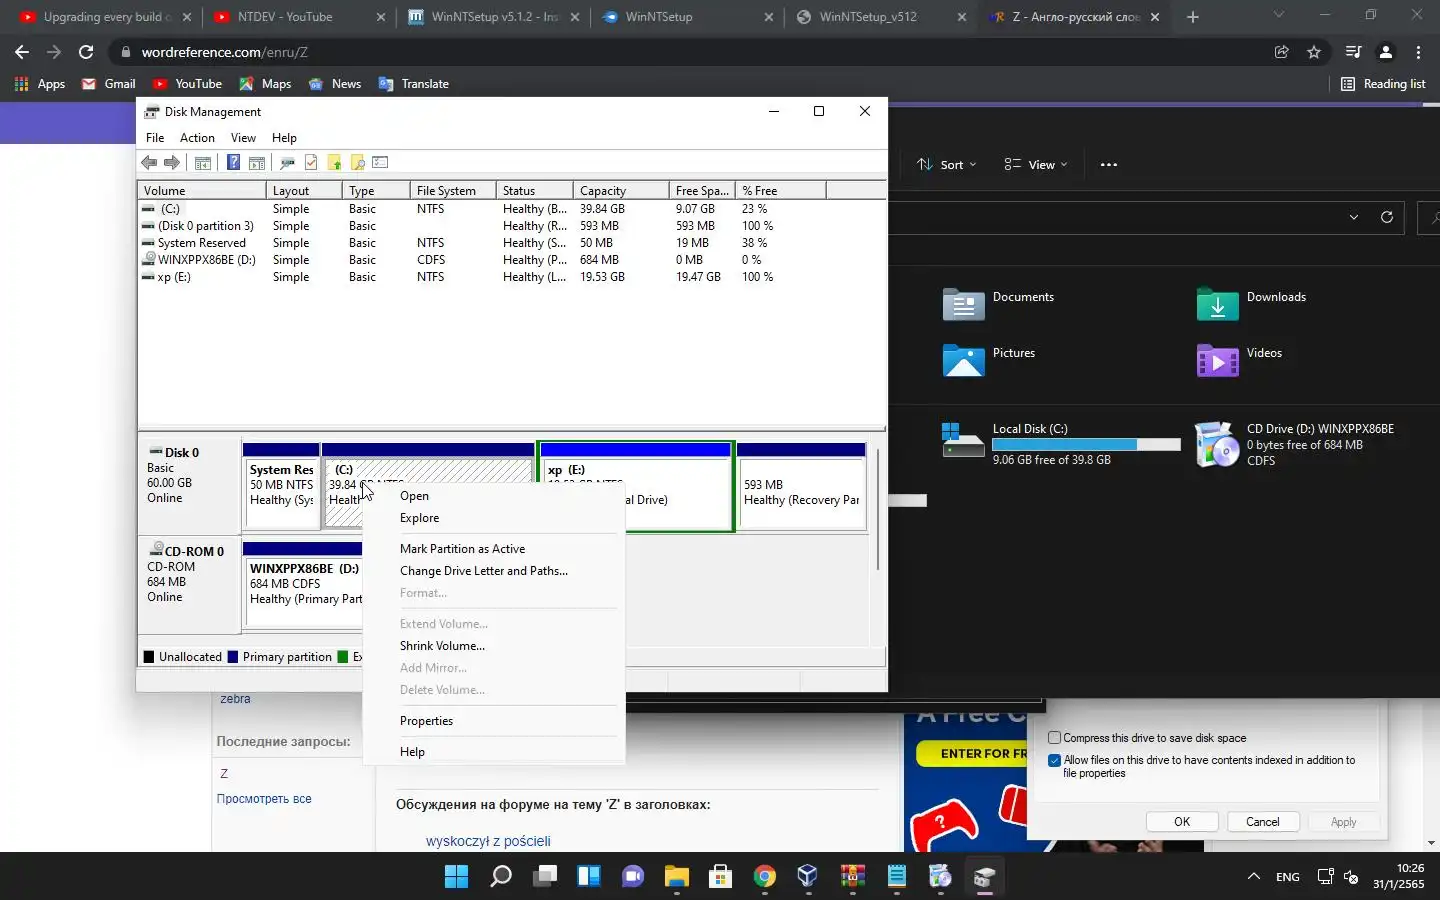Image resolution: width=1440 pixels, height=900 pixels.
Task: Expand View dropdown in File Explorer
Action: coord(1036,165)
